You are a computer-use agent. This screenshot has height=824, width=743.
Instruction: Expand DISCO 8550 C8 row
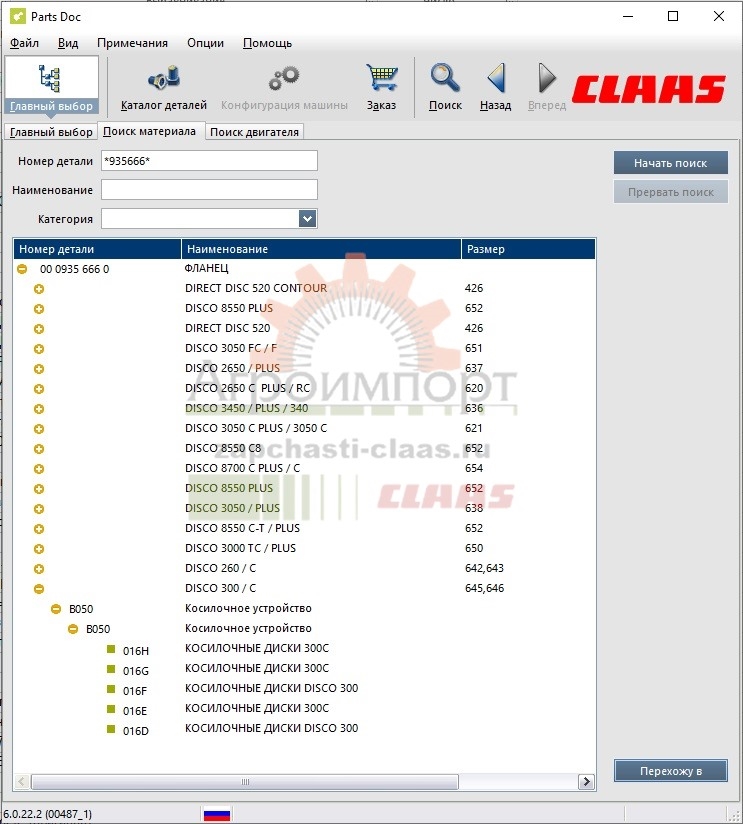tap(39, 449)
